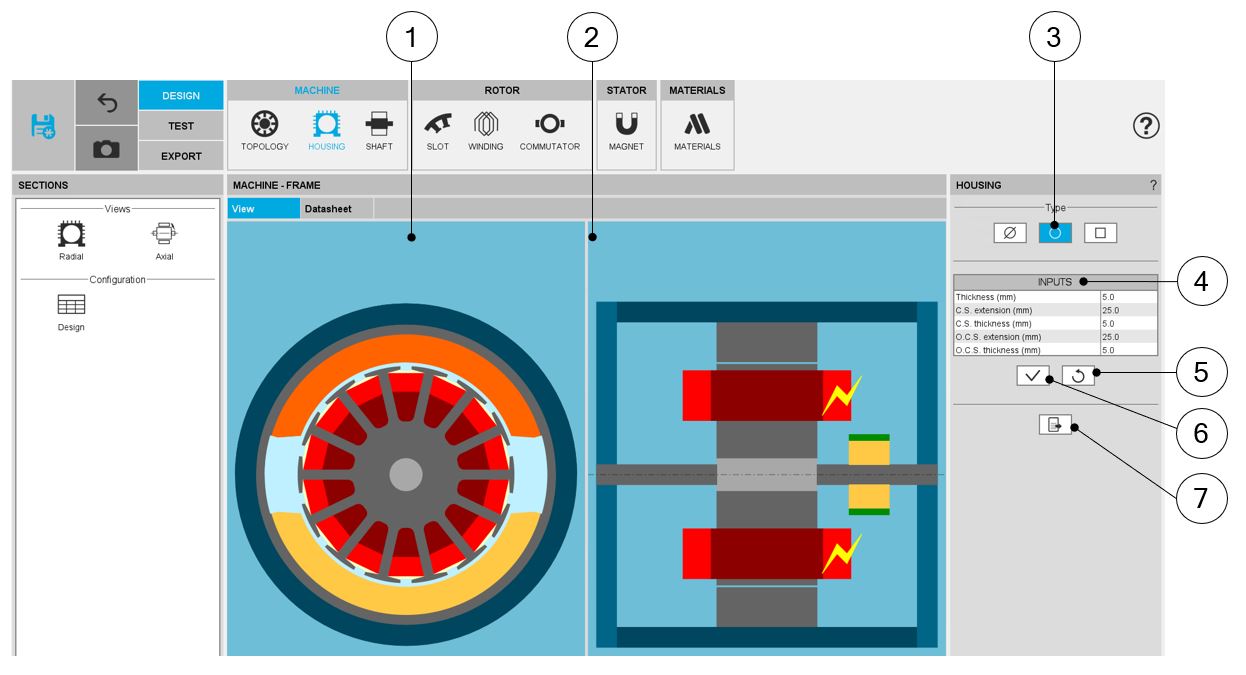Select the square housing type option
The image size is (1246, 675).
pos(1100,233)
